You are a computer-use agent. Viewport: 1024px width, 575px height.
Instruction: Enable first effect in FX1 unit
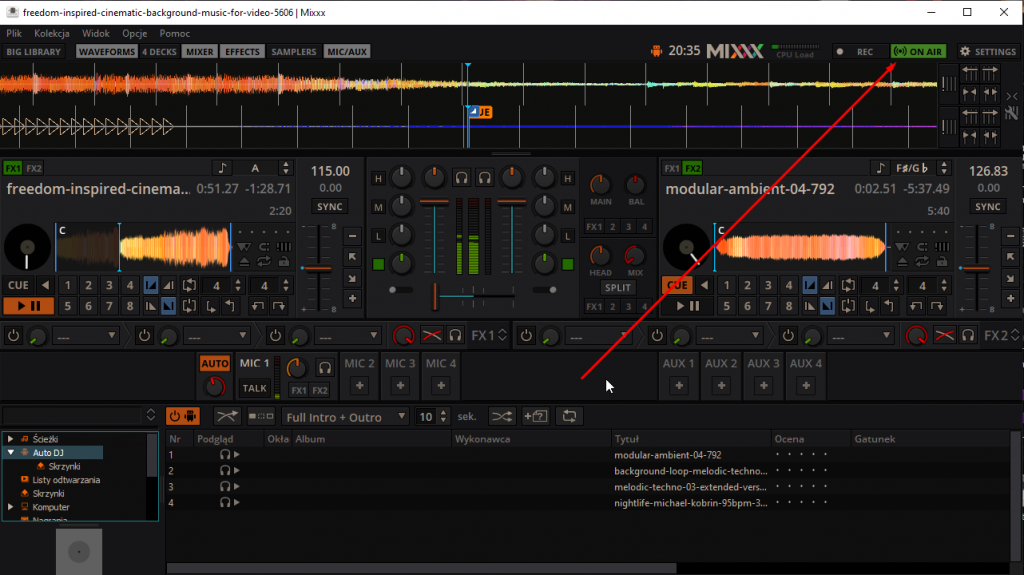pyautogui.click(x=13, y=336)
